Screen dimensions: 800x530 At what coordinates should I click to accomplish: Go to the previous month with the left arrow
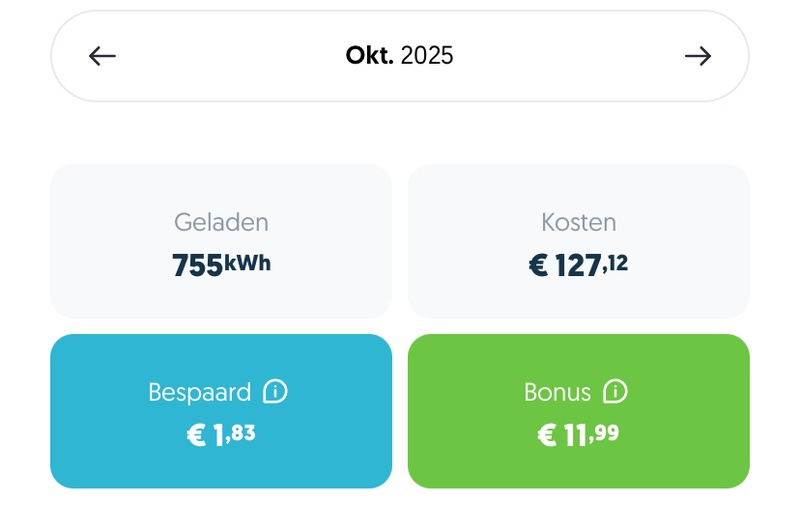(x=102, y=56)
